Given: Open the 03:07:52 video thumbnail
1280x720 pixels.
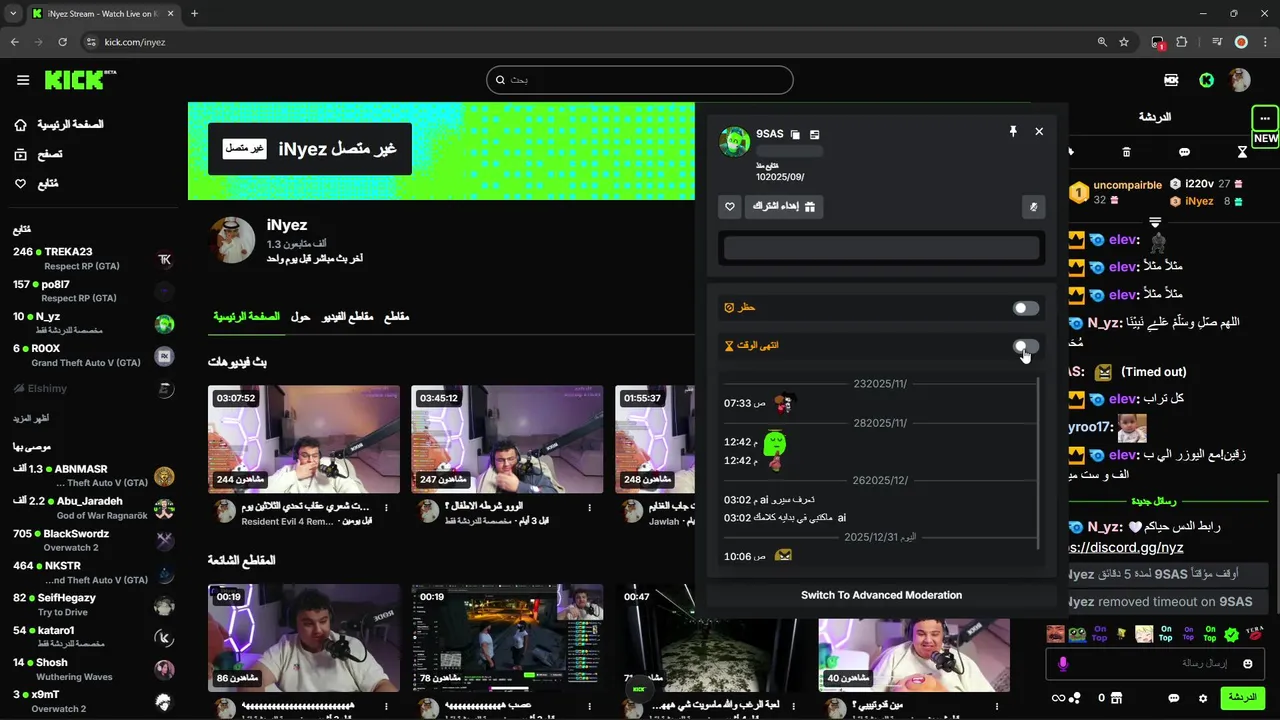Looking at the screenshot, I should click(x=304, y=439).
